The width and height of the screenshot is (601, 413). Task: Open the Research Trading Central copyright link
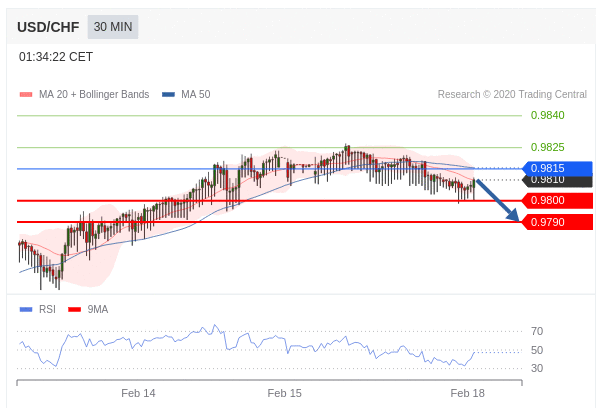click(x=512, y=94)
